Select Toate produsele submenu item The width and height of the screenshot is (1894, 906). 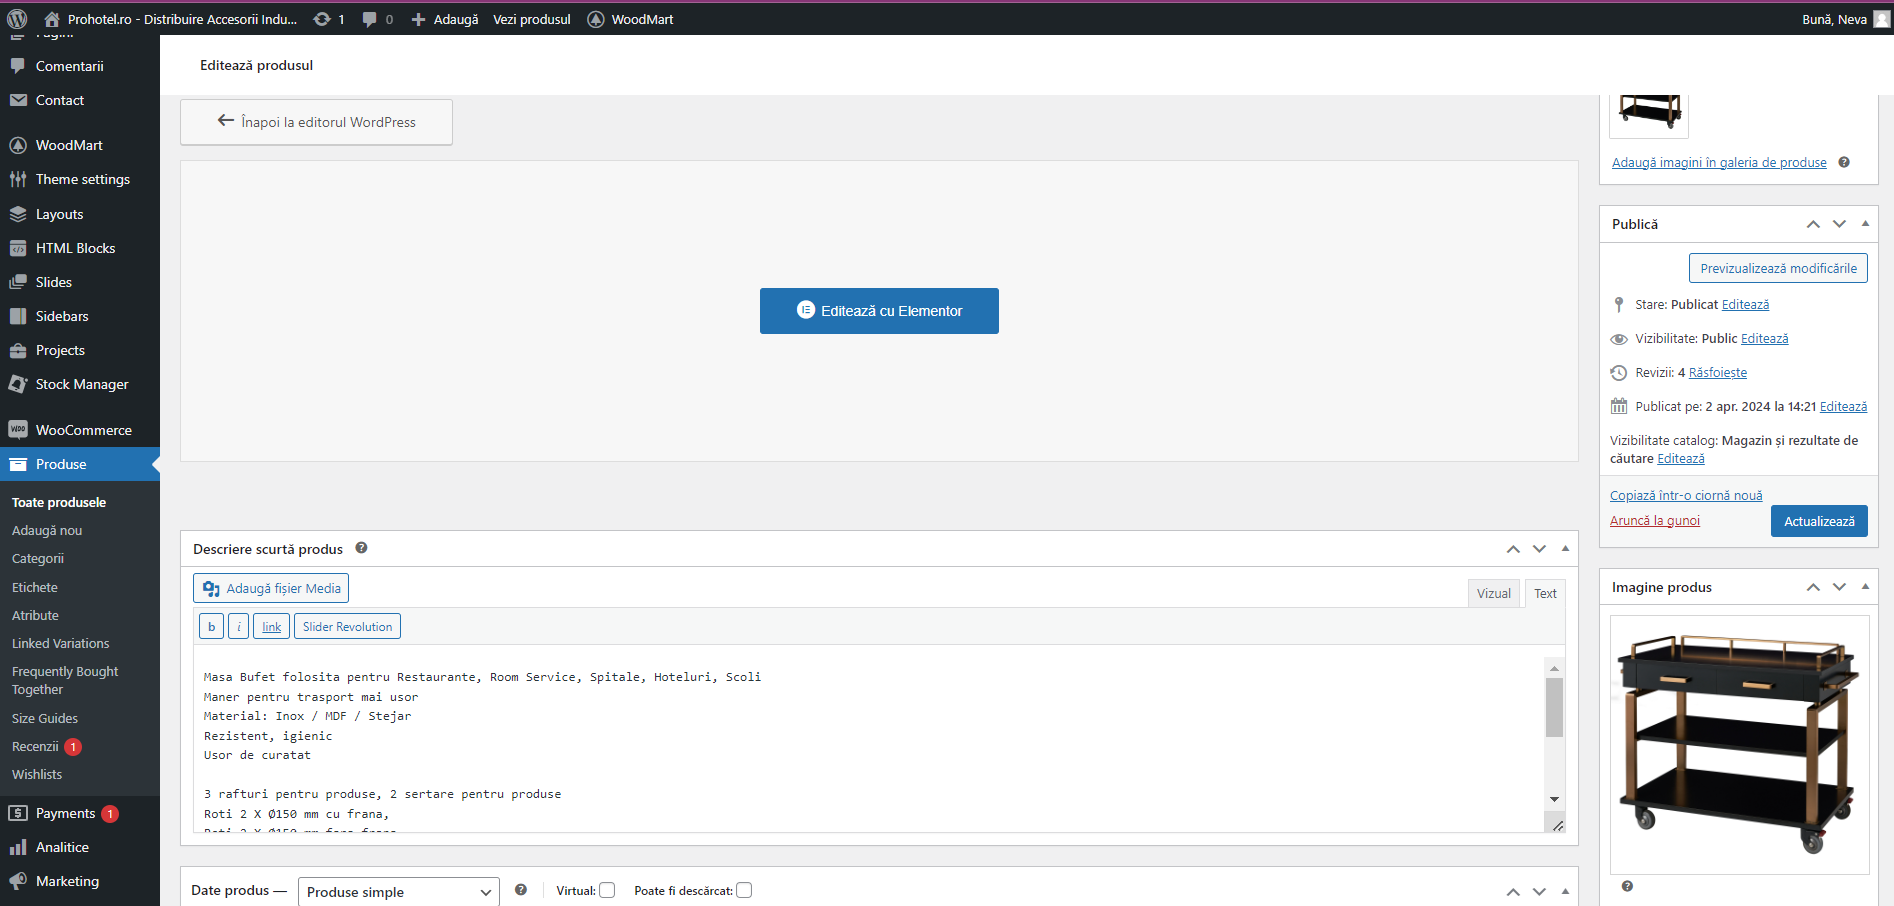click(59, 502)
